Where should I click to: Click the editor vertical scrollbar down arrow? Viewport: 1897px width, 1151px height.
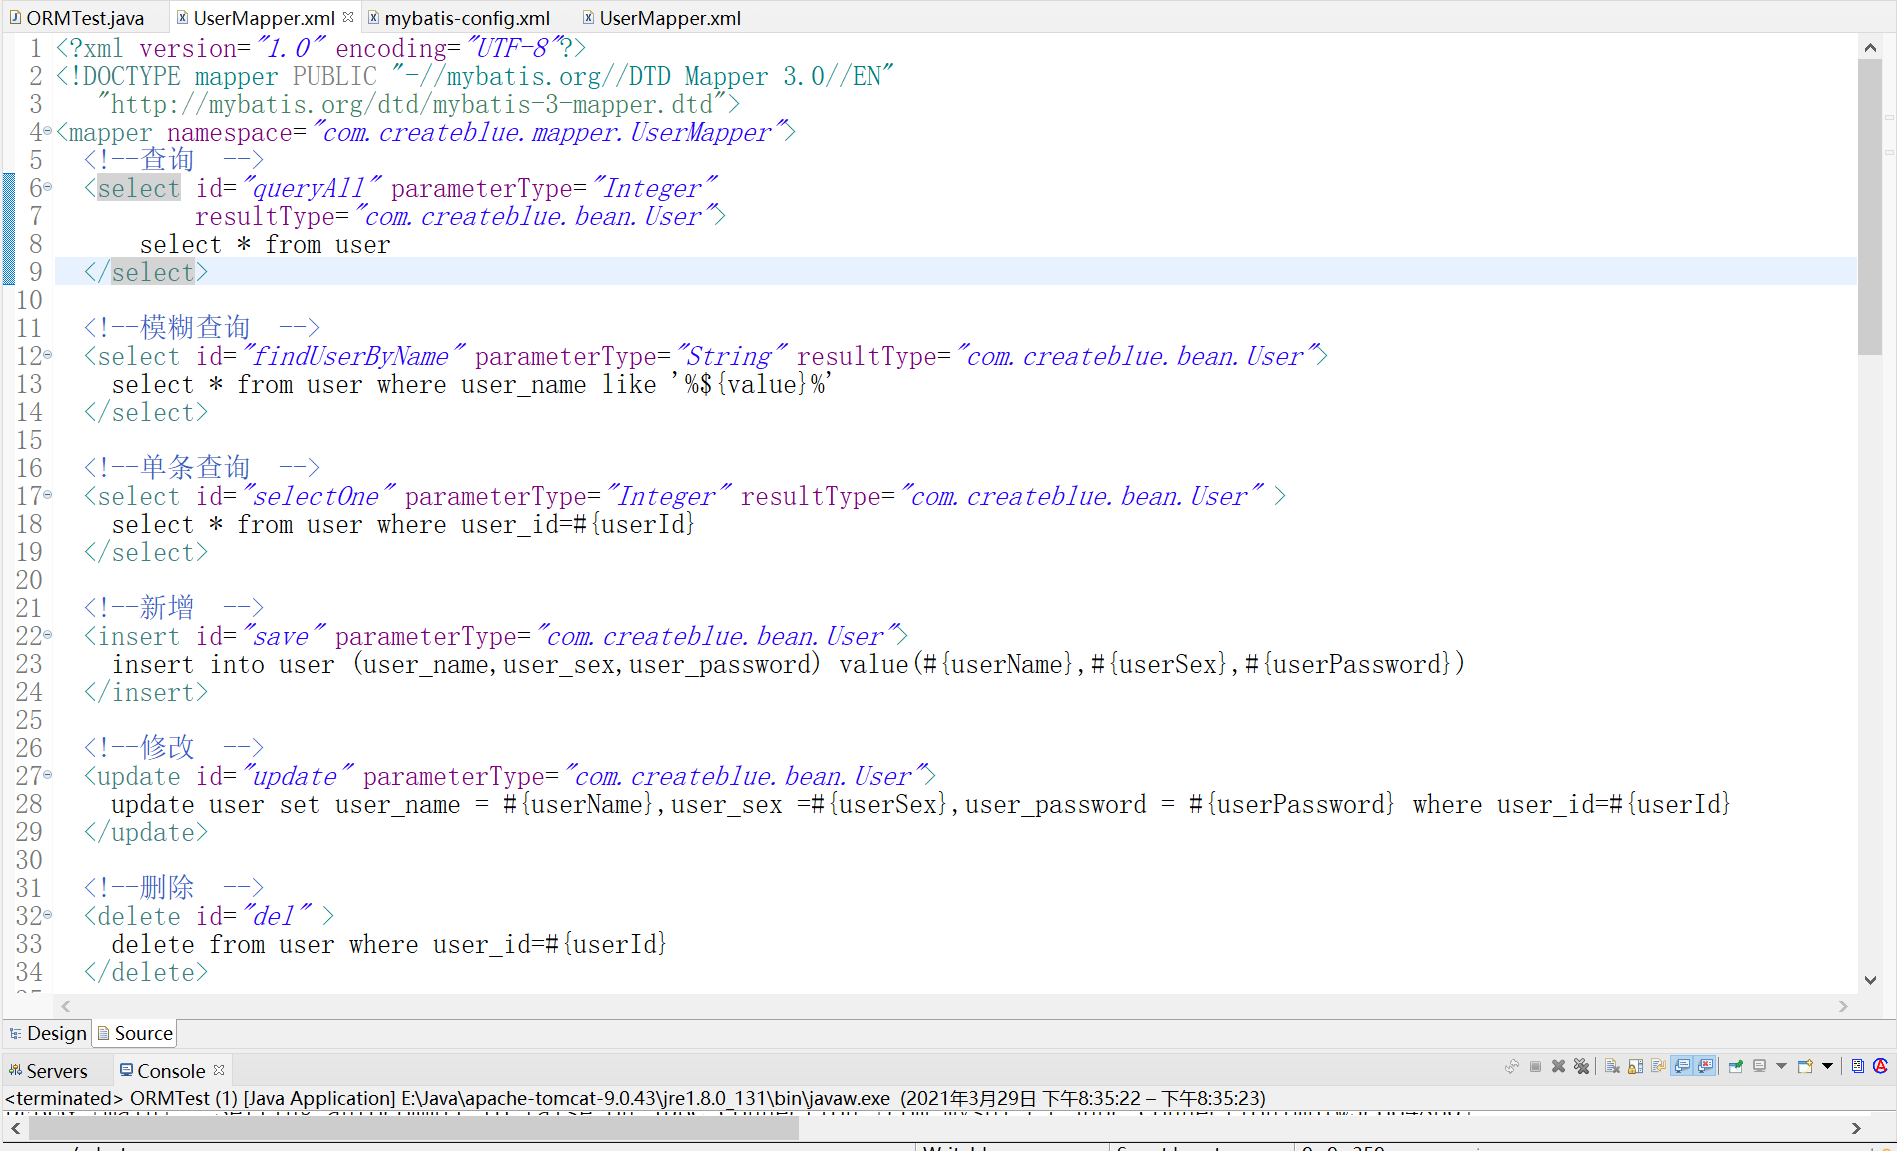[x=1870, y=981]
